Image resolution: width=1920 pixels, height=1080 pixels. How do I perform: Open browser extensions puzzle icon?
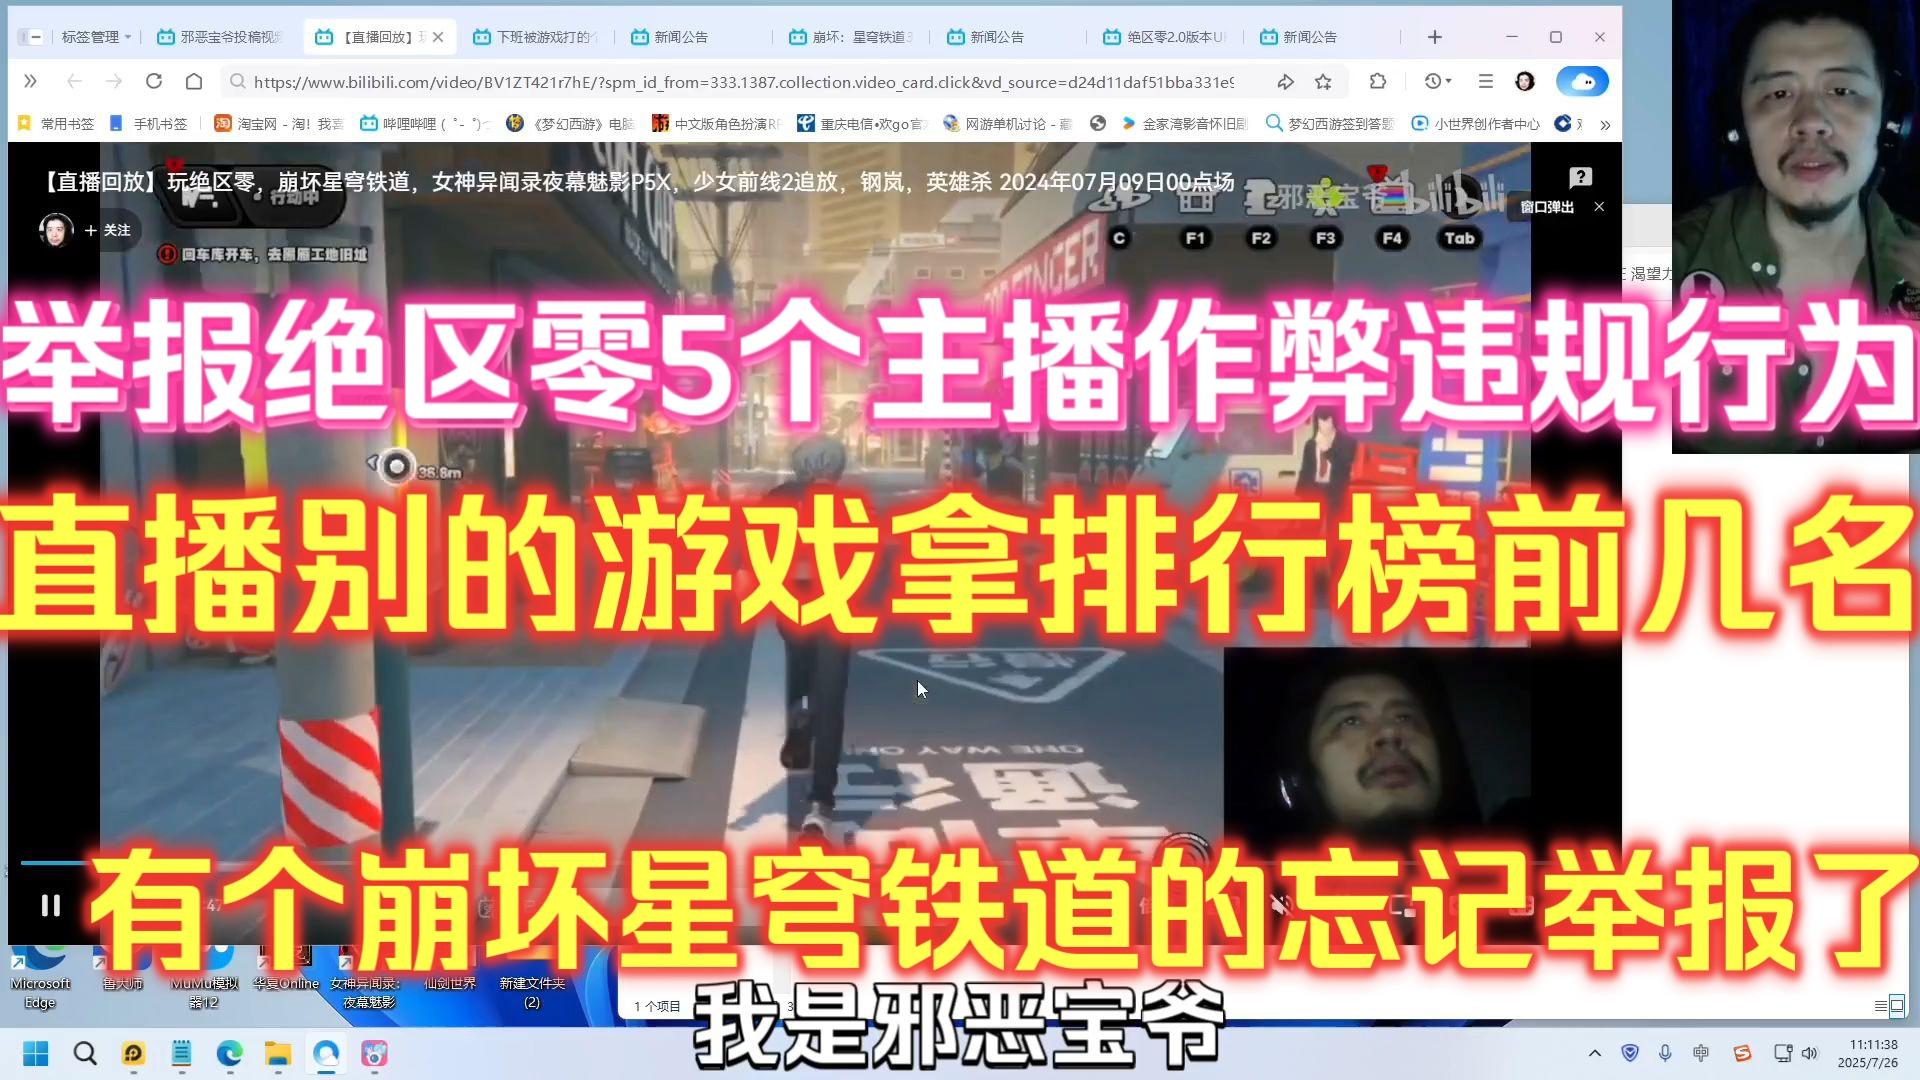(x=1378, y=82)
